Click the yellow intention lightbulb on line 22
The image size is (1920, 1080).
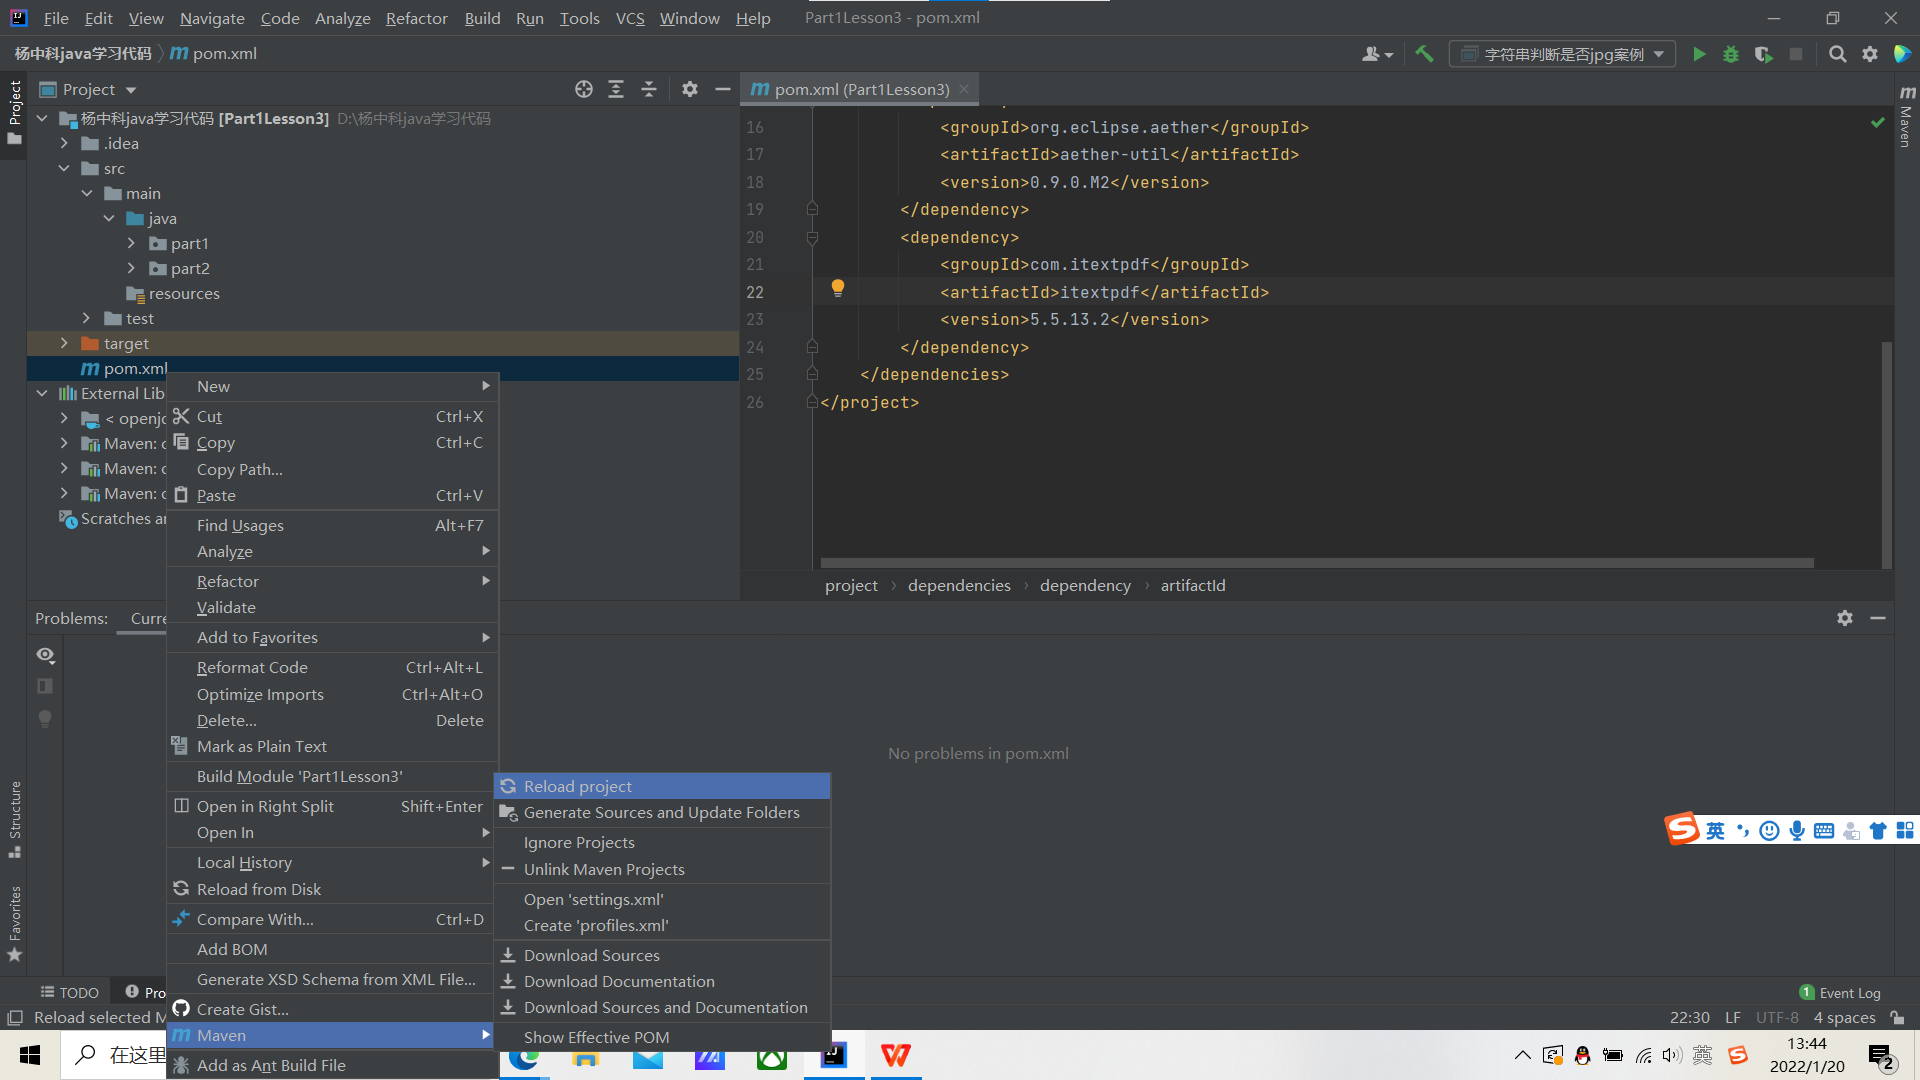[838, 288]
